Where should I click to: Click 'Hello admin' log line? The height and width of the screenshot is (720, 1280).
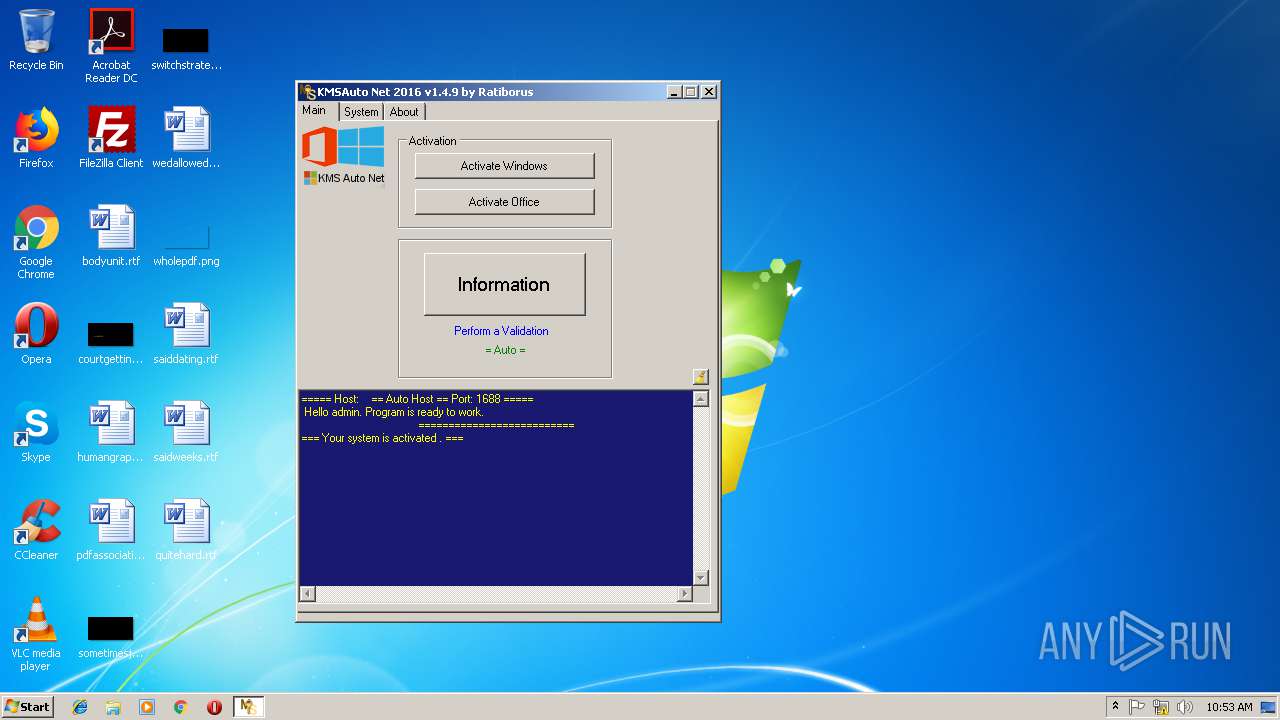pos(394,412)
